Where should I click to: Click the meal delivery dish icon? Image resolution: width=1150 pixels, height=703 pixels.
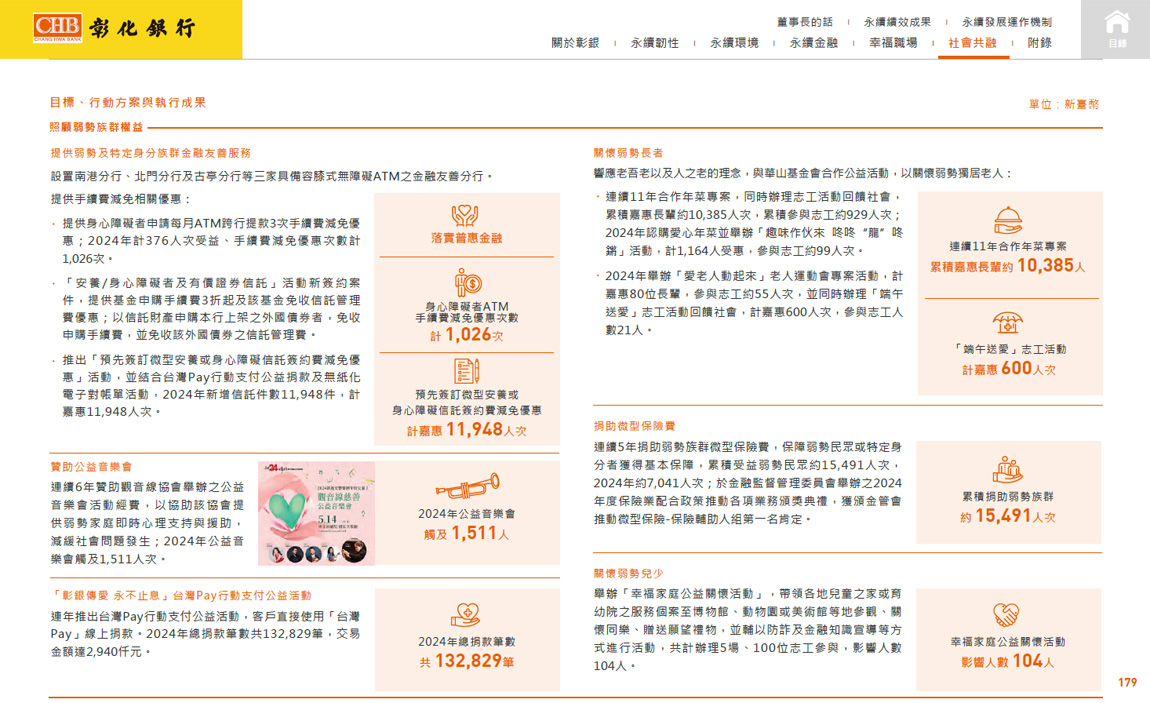pyautogui.click(x=1008, y=220)
